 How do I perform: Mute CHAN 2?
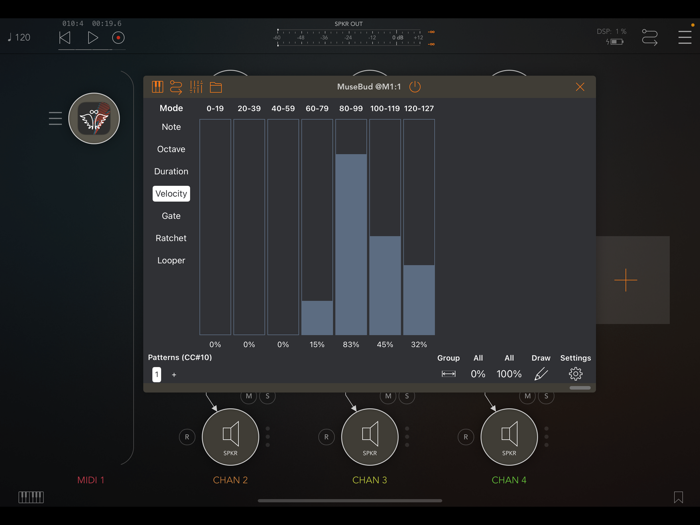249,396
